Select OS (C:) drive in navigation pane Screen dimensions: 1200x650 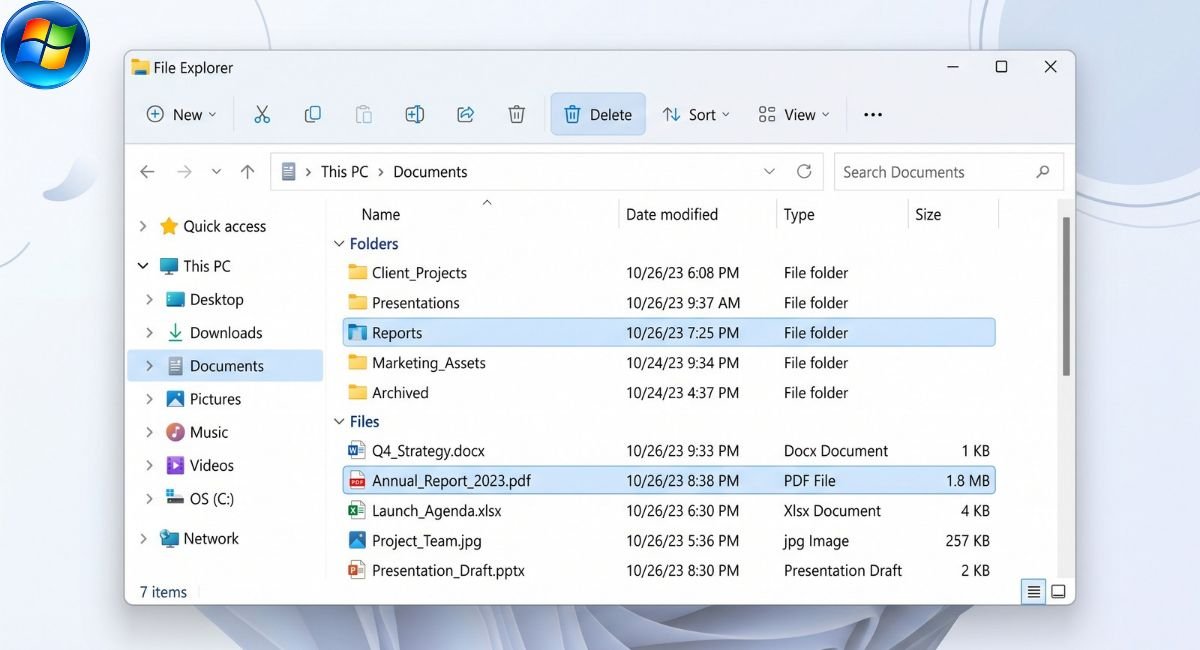coord(200,498)
